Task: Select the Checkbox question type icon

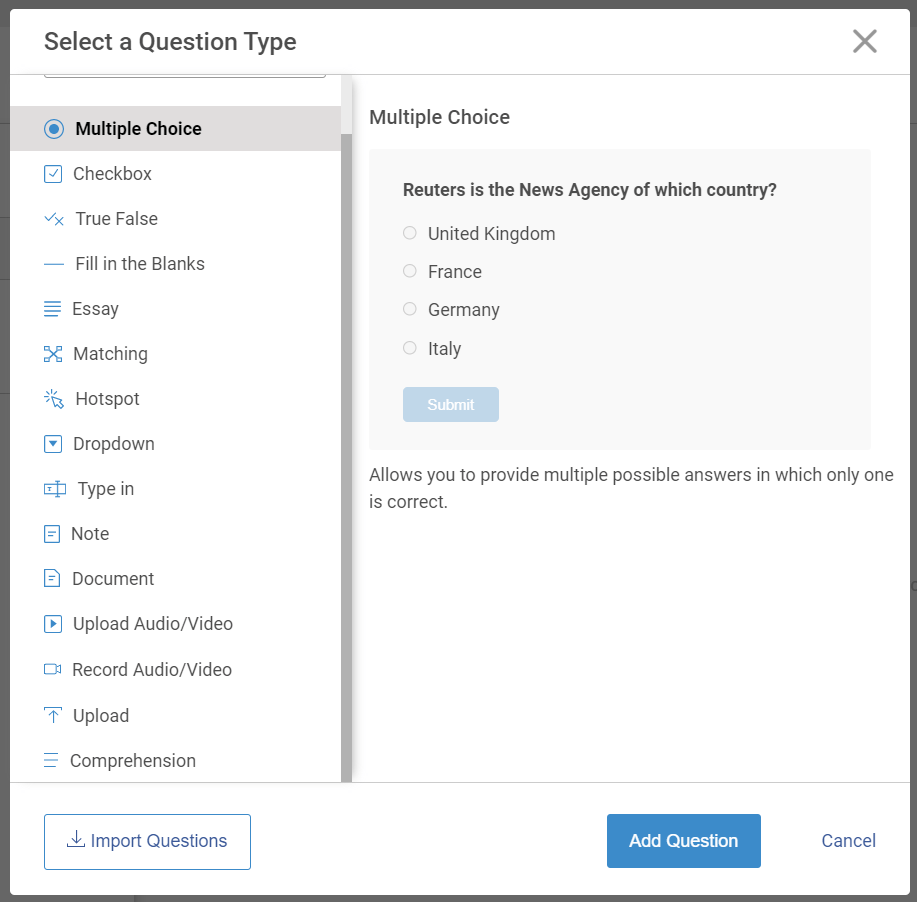Action: (x=53, y=174)
